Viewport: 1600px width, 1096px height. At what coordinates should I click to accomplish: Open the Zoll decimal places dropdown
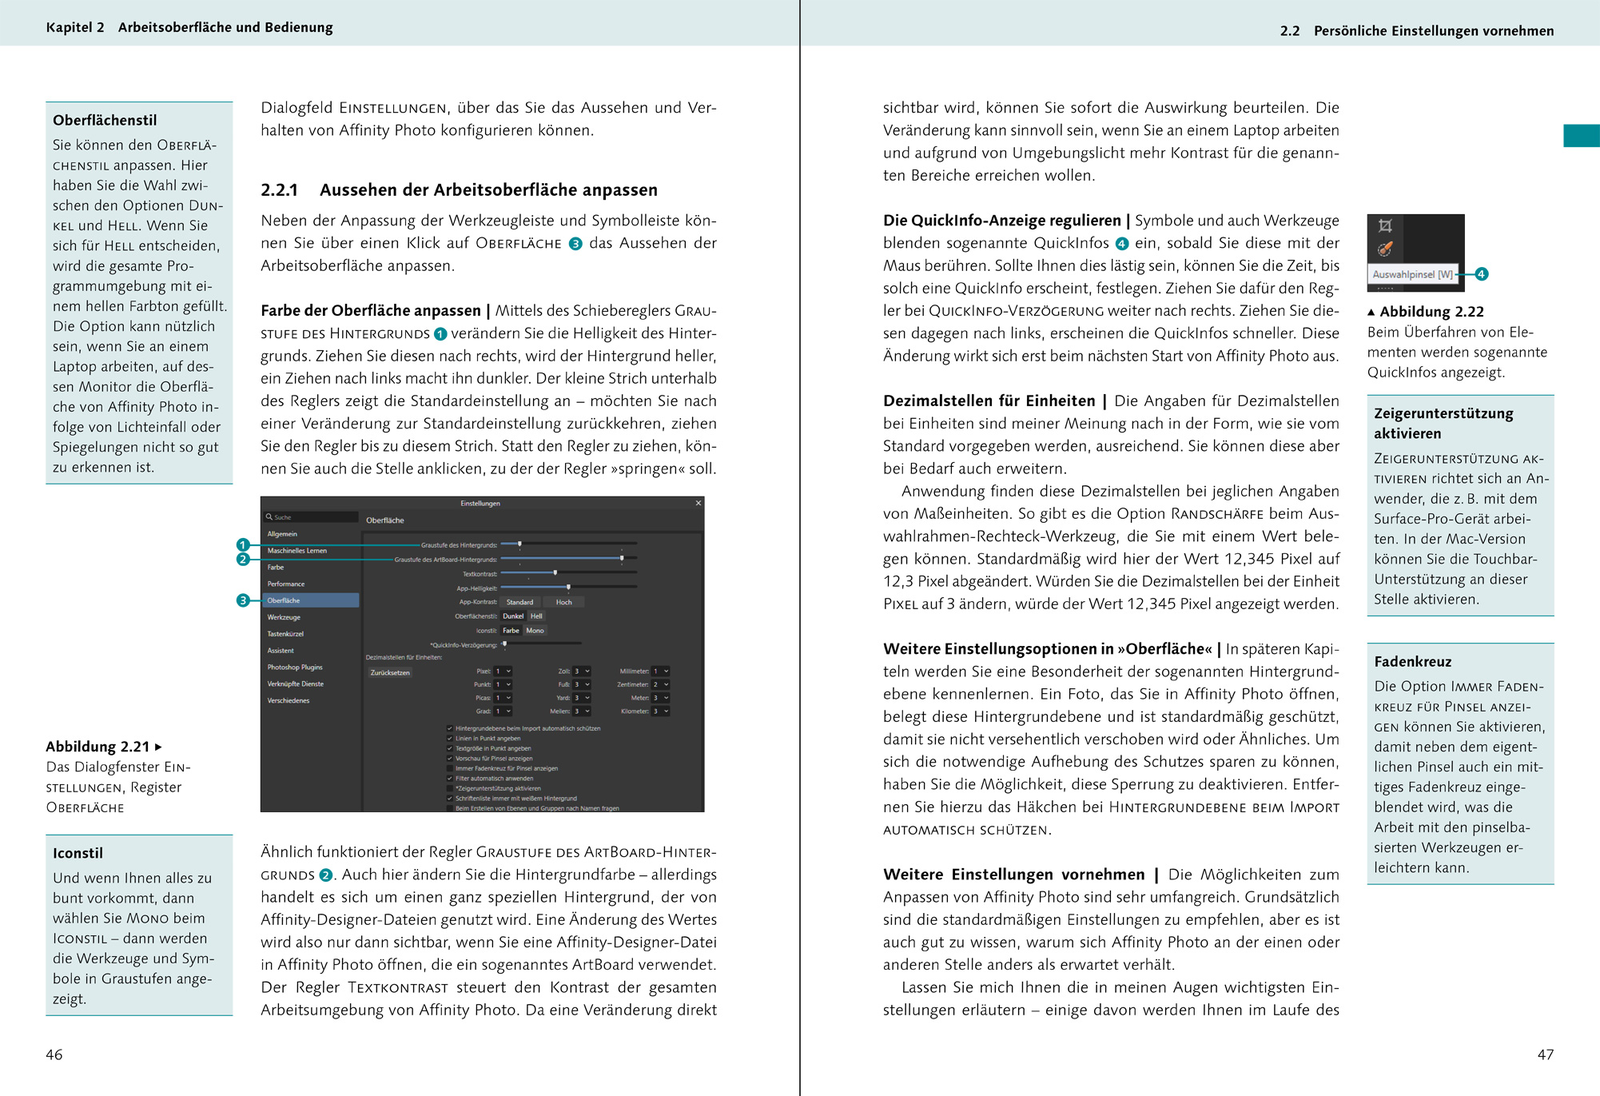tap(582, 671)
